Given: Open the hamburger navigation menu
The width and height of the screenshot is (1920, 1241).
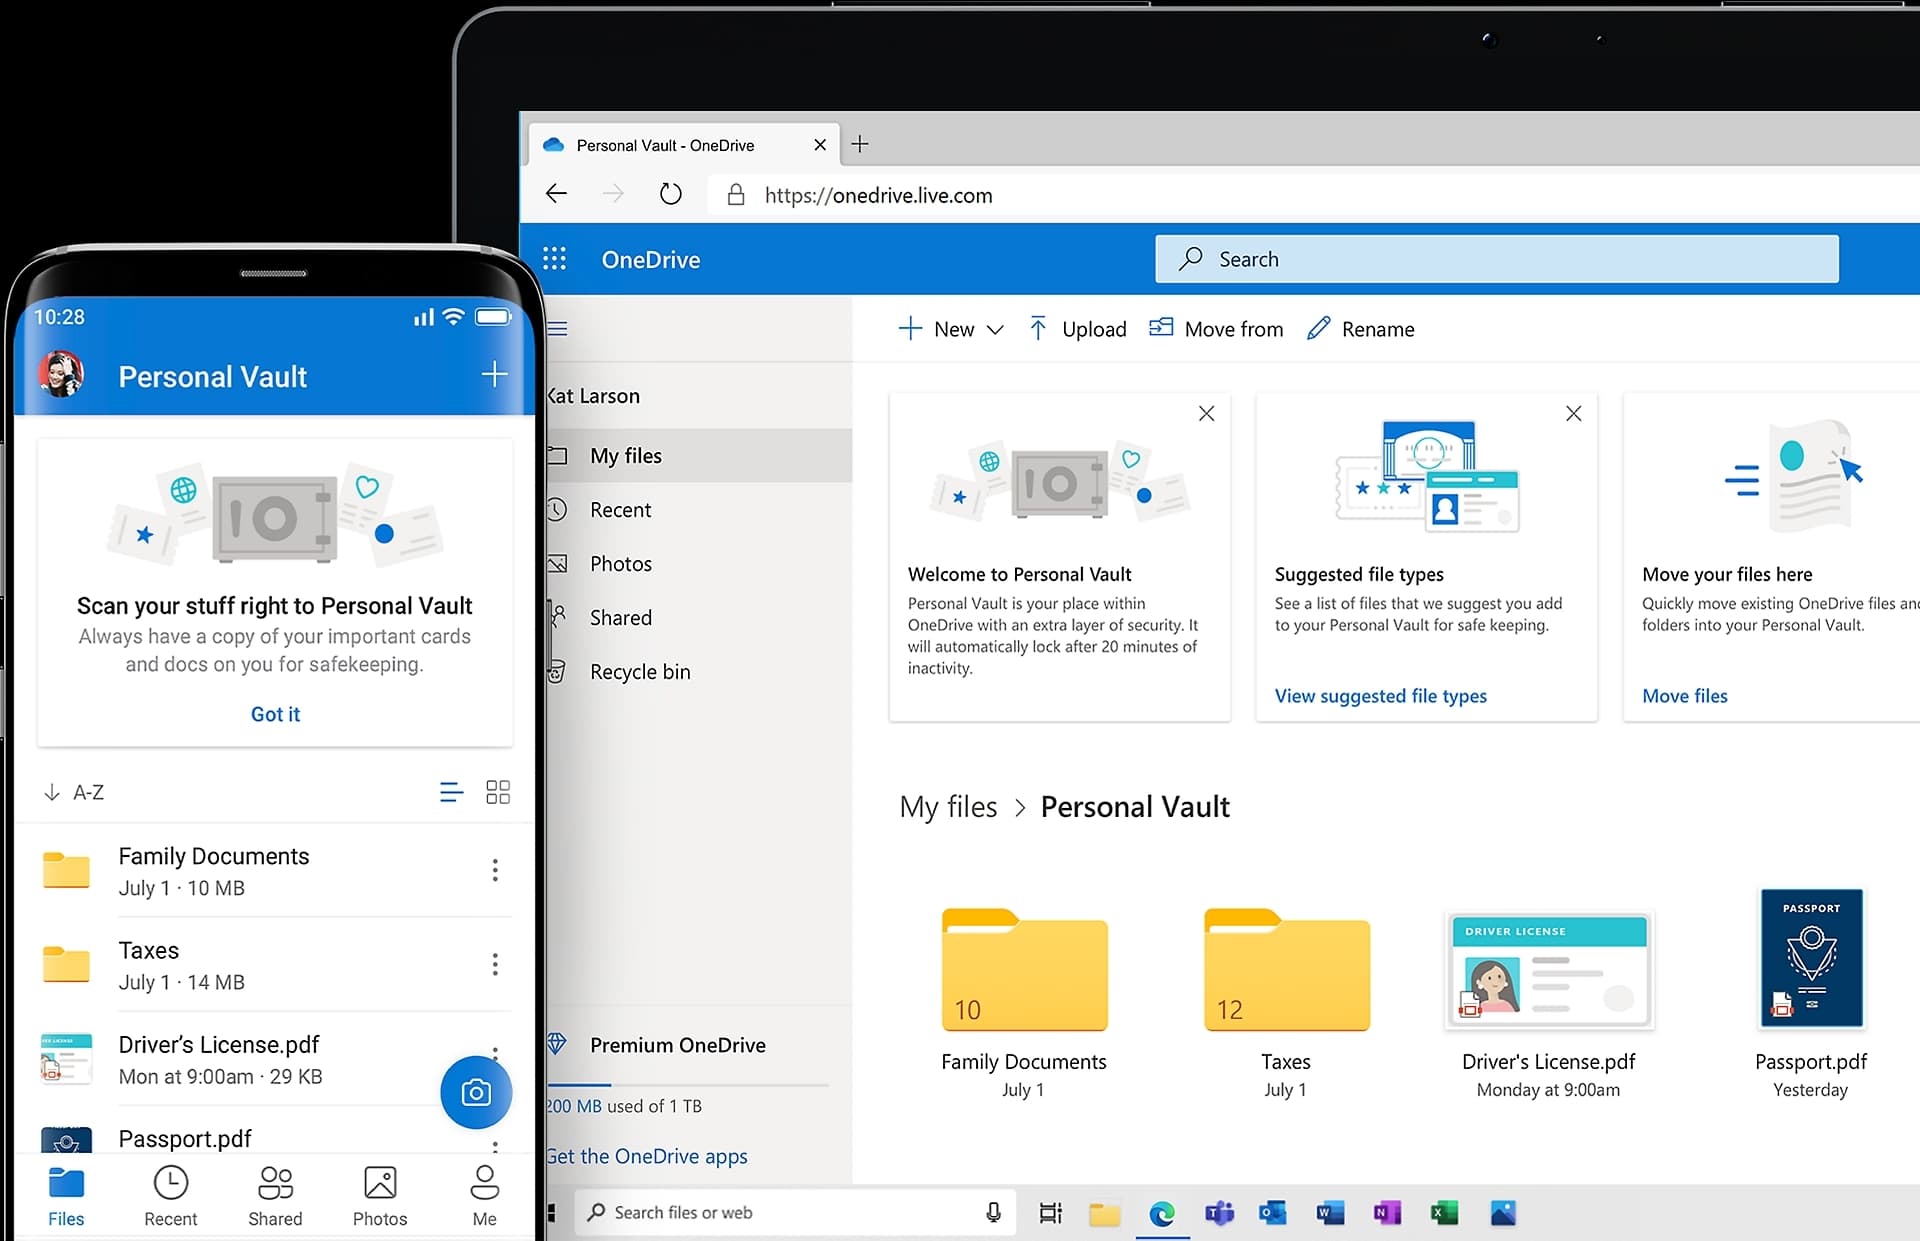Looking at the screenshot, I should tap(558, 328).
